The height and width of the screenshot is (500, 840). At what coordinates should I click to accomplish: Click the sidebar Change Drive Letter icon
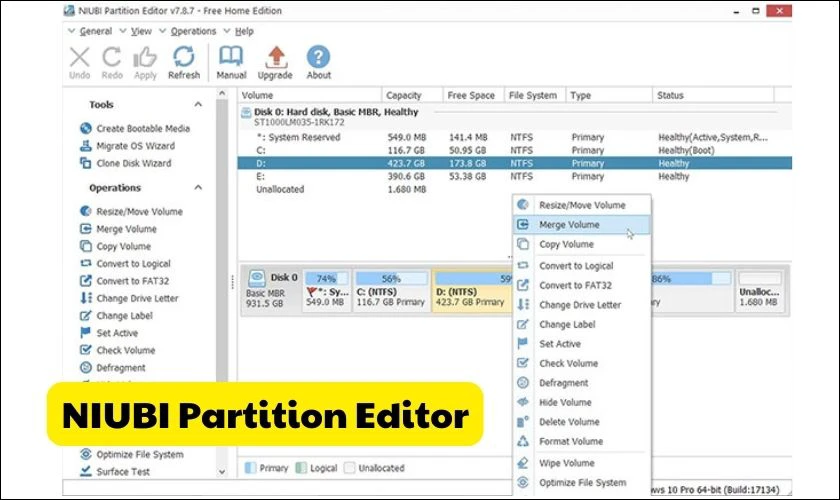pyautogui.click(x=86, y=298)
